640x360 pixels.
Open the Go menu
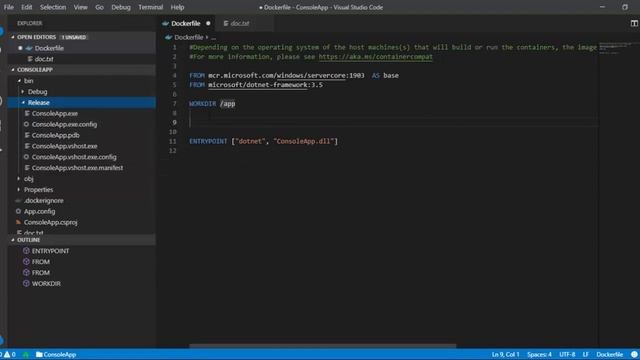[x=99, y=7]
